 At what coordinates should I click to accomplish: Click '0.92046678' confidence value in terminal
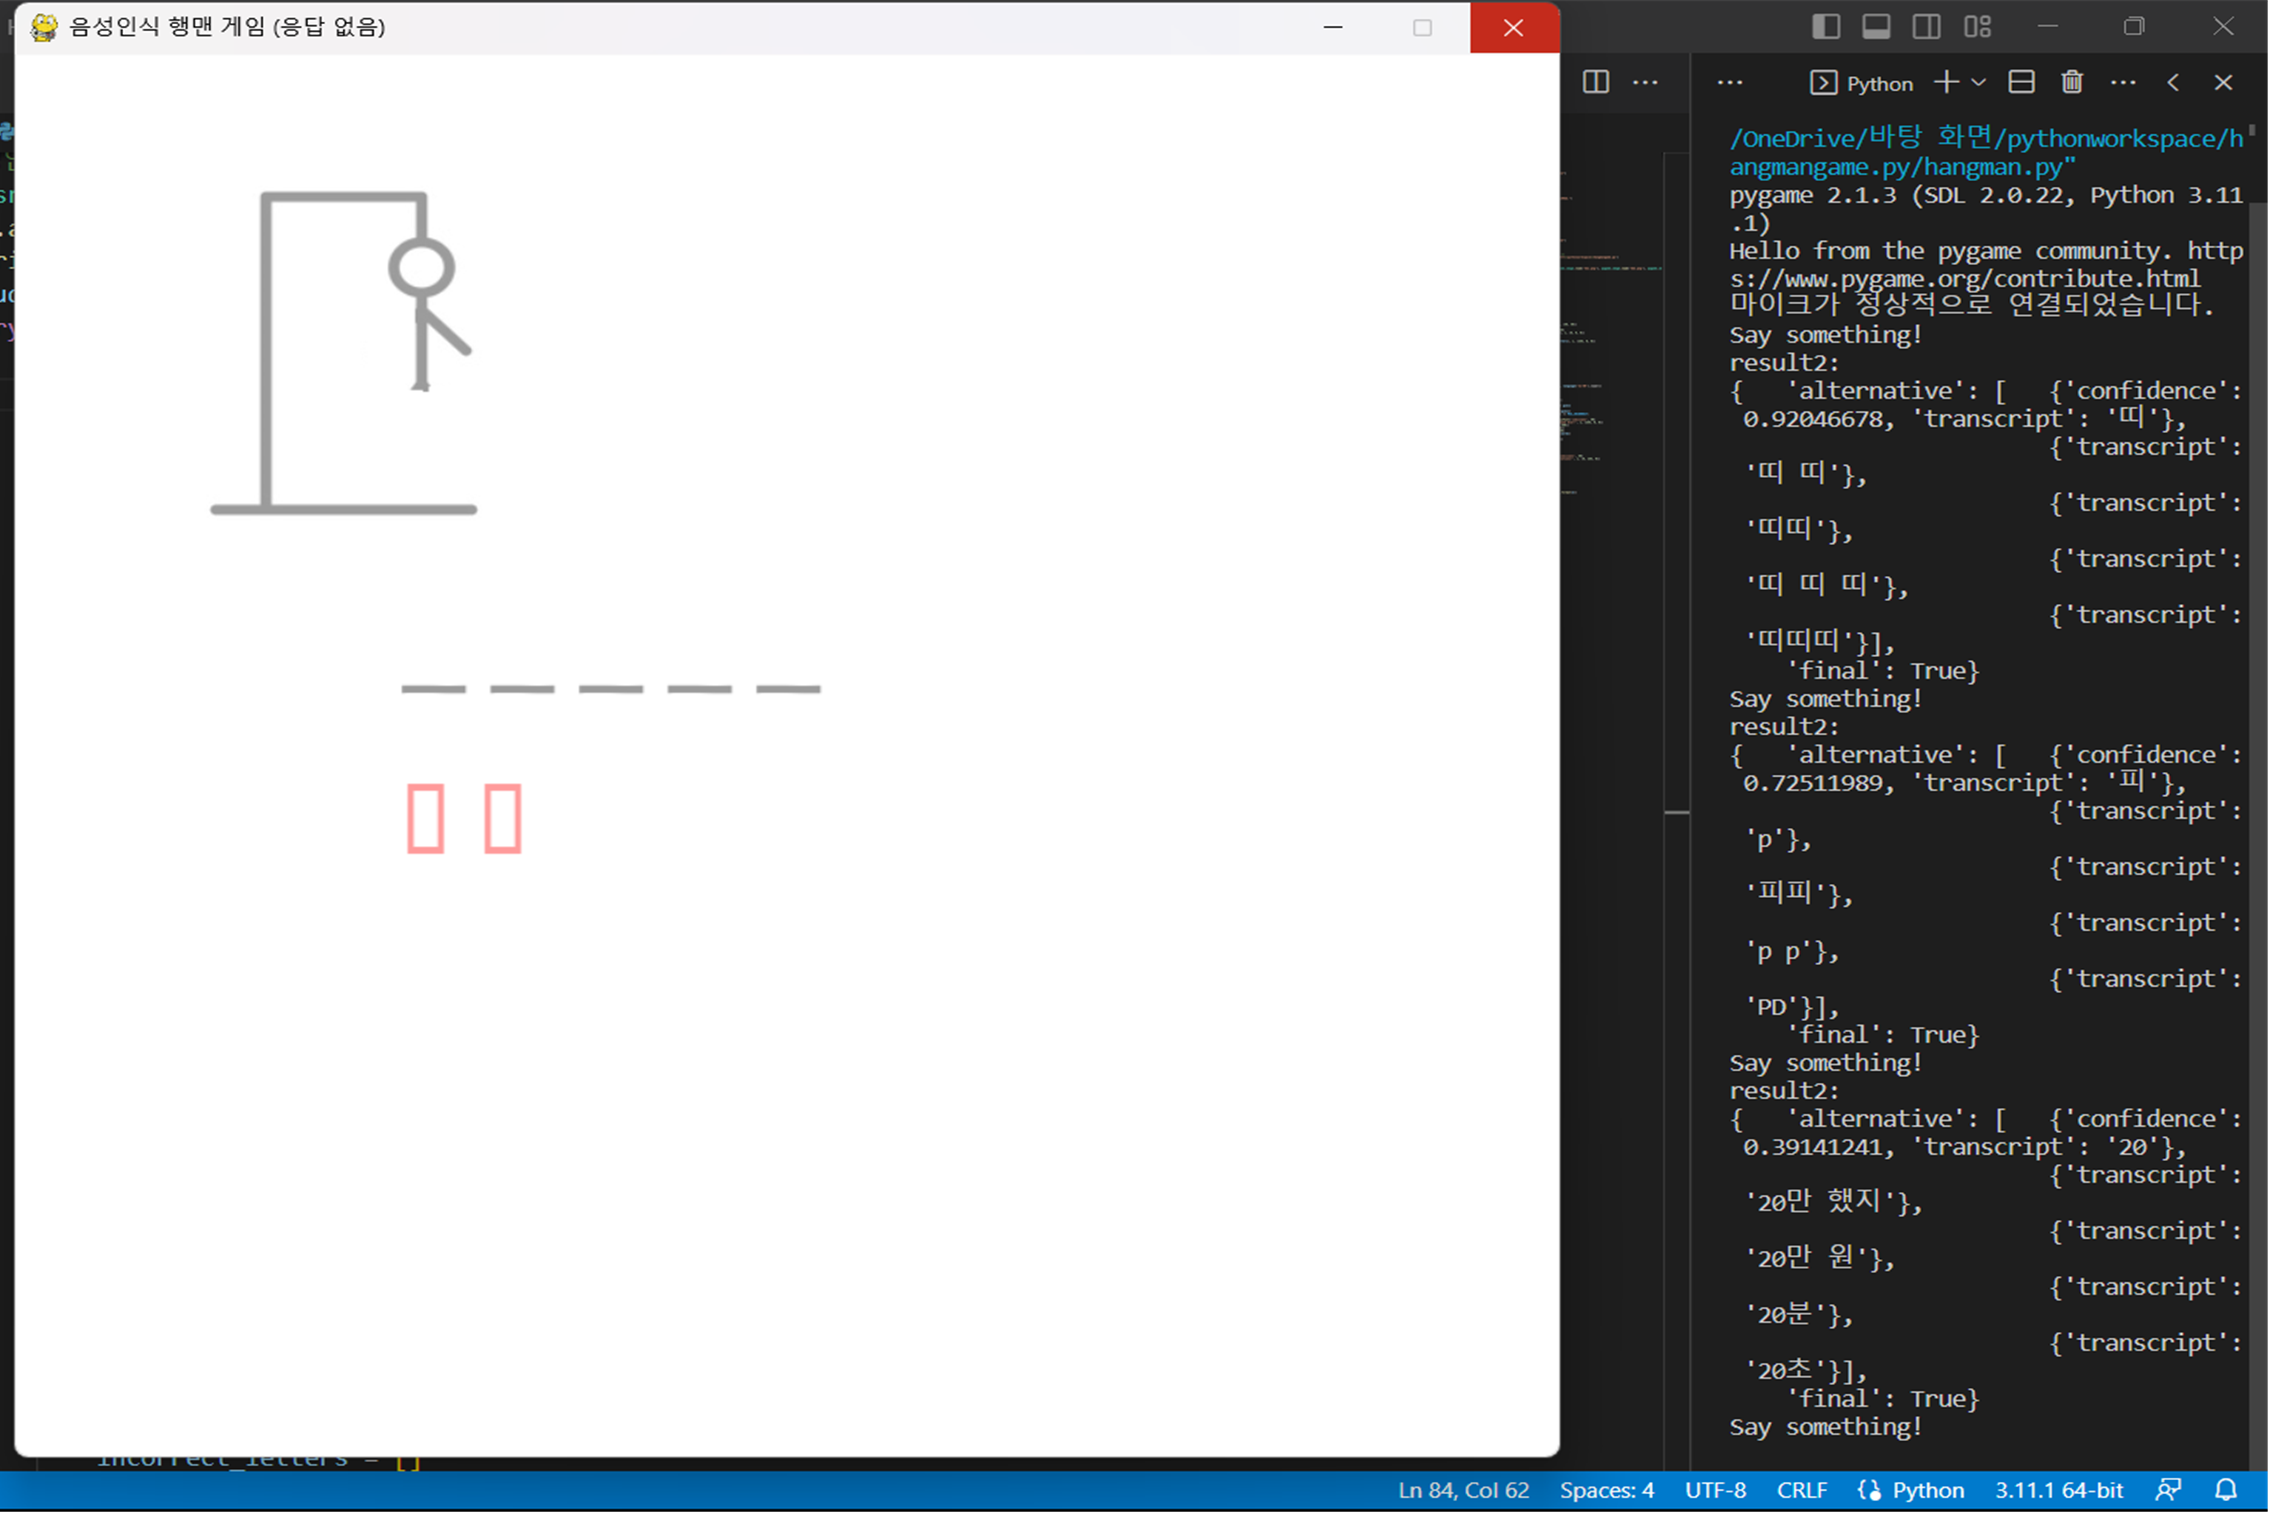click(1811, 418)
